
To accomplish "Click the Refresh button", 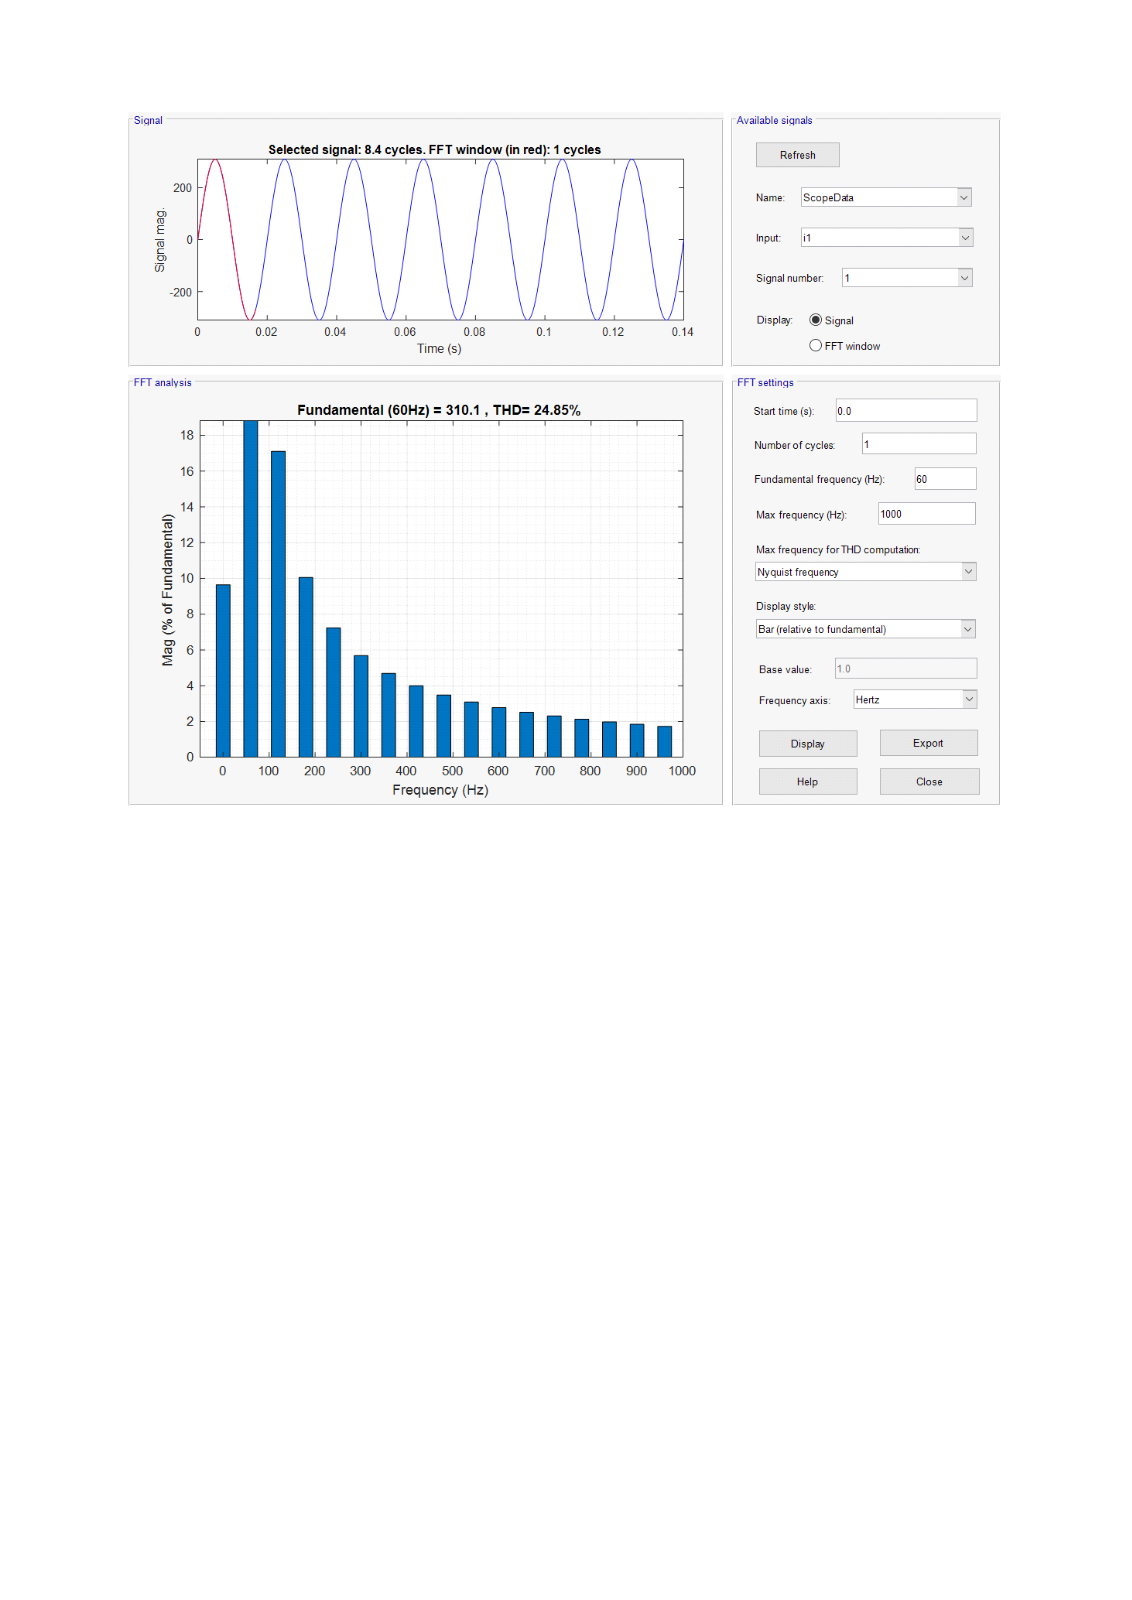I will [797, 155].
